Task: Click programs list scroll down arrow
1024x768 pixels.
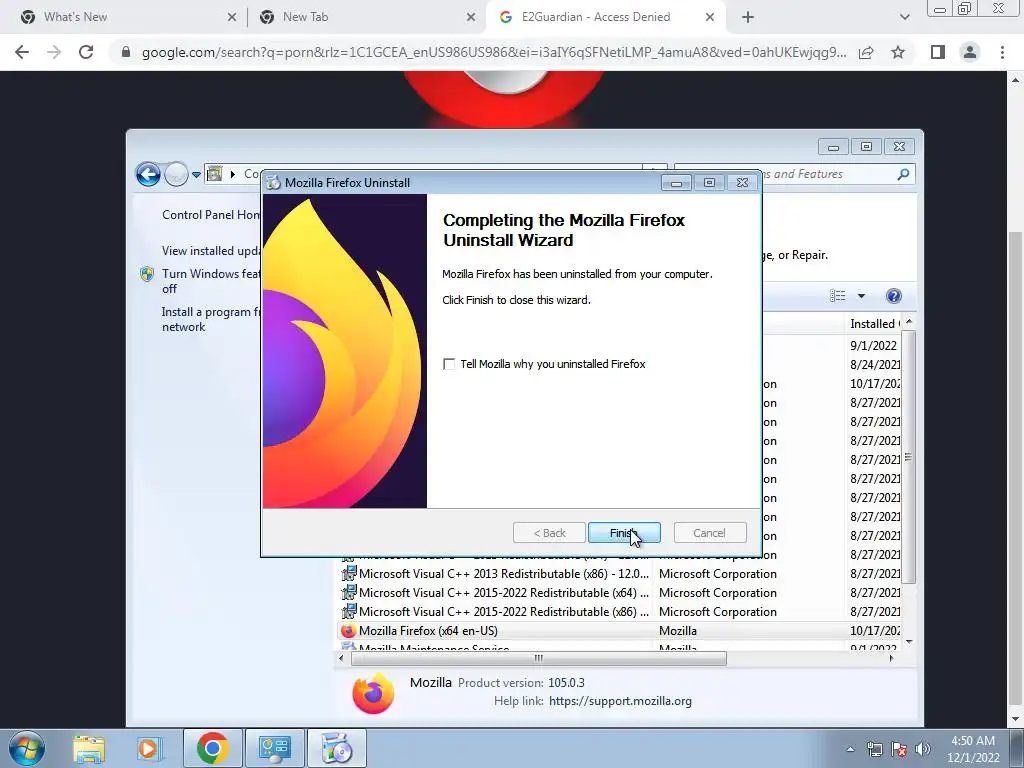Action: tap(908, 643)
